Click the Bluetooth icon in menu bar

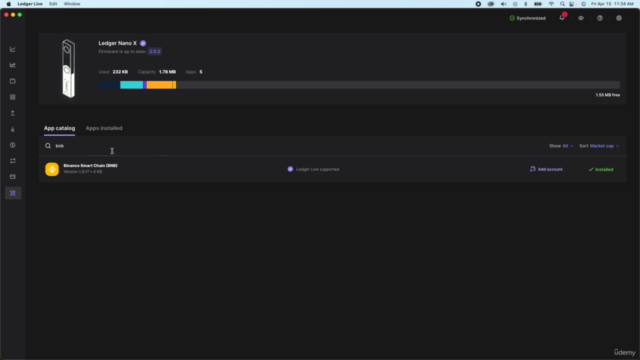[x=526, y=4]
